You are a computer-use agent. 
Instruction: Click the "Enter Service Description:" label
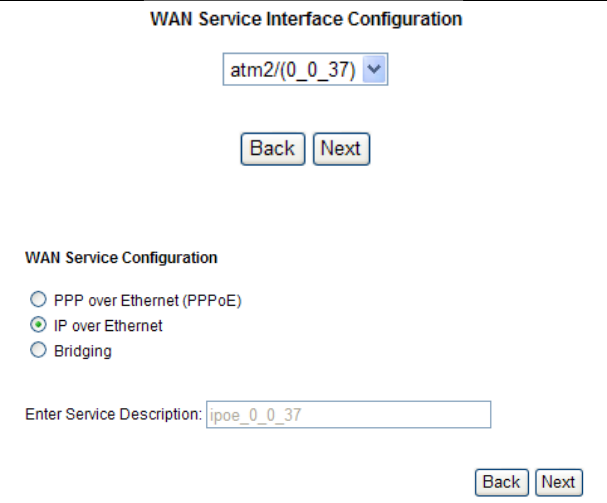click(111, 415)
